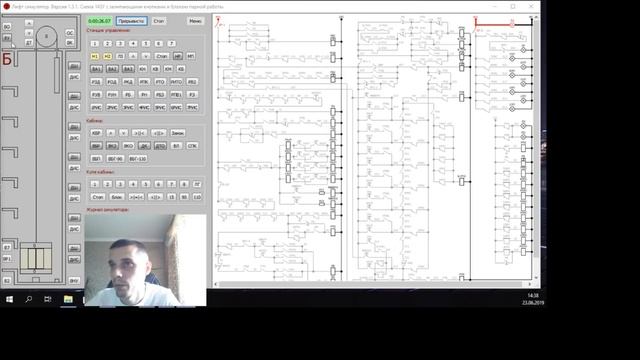Click close-doors icon on Пульт кабины

point(136,197)
